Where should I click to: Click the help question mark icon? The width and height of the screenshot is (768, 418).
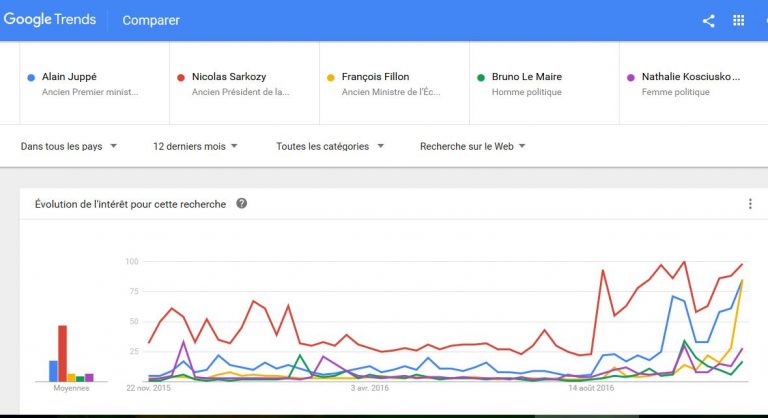pos(241,203)
